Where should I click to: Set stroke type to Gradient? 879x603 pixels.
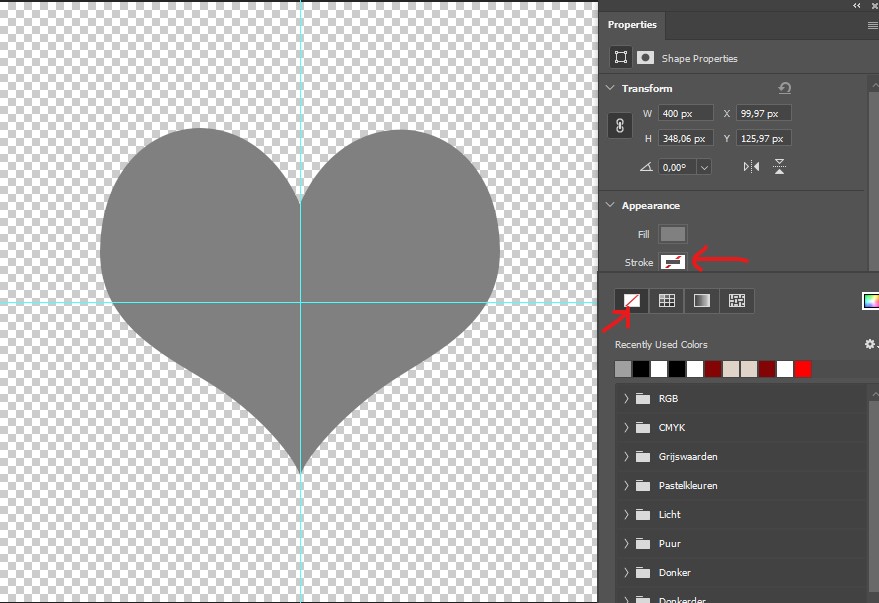click(x=702, y=301)
